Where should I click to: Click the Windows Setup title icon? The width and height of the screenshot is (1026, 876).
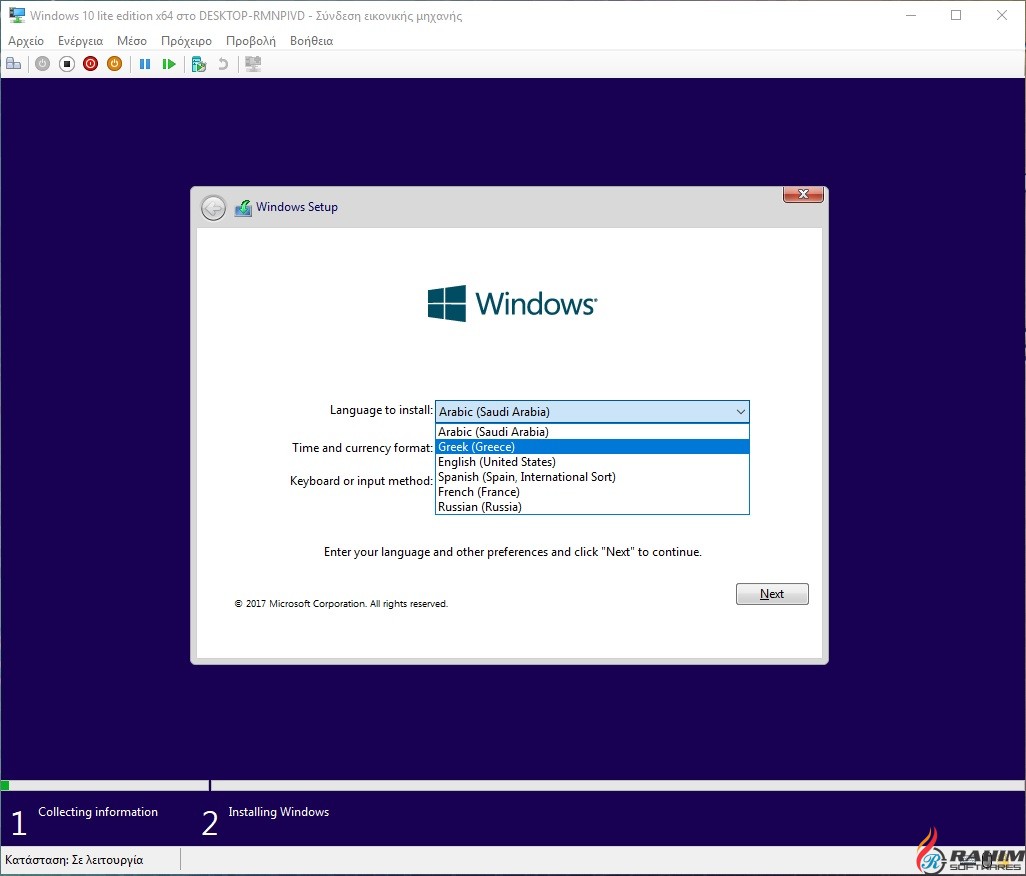click(x=243, y=207)
